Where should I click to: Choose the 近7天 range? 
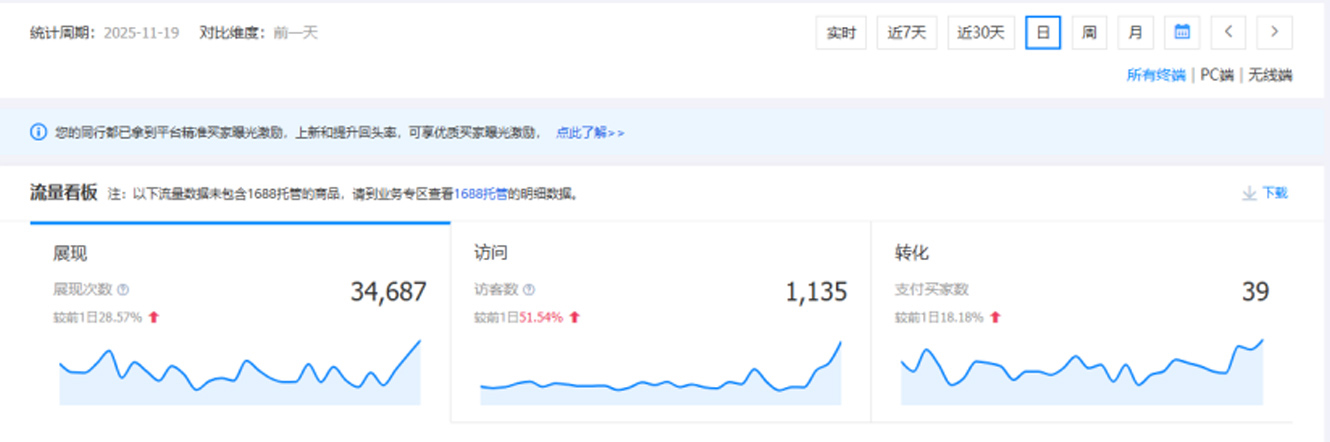click(907, 32)
